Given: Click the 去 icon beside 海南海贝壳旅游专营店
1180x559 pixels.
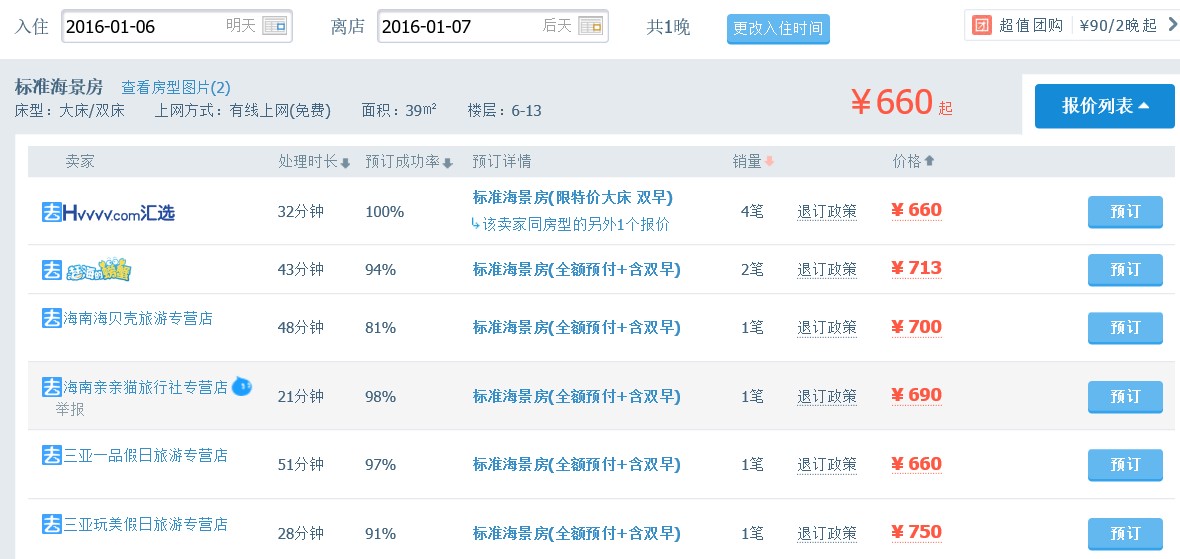Looking at the screenshot, I should pos(51,318).
